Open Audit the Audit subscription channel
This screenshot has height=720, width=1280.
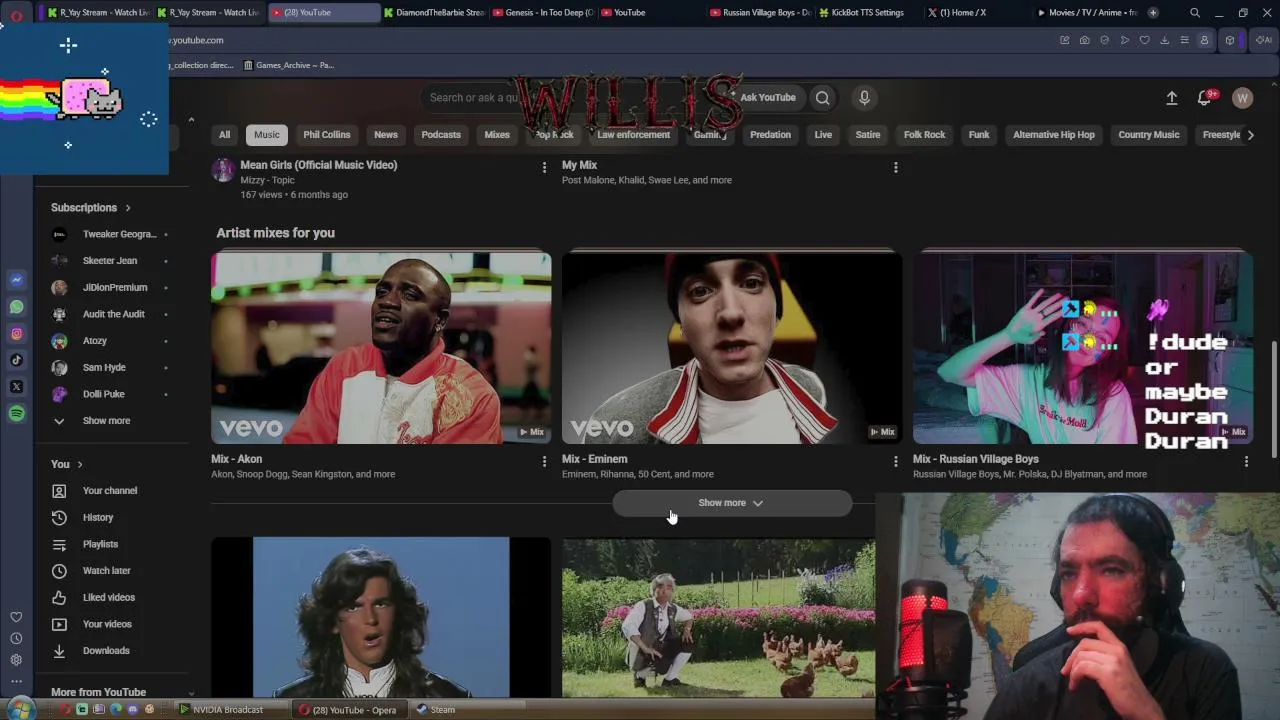pyautogui.click(x=114, y=314)
